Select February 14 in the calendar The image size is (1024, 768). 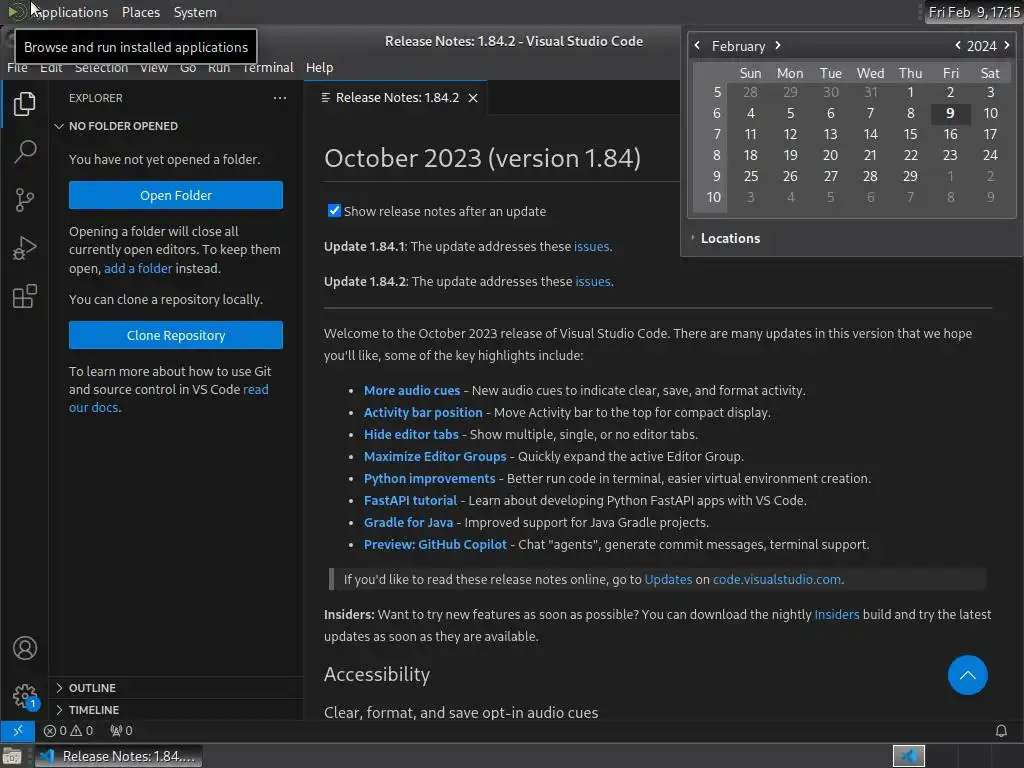[870, 135]
